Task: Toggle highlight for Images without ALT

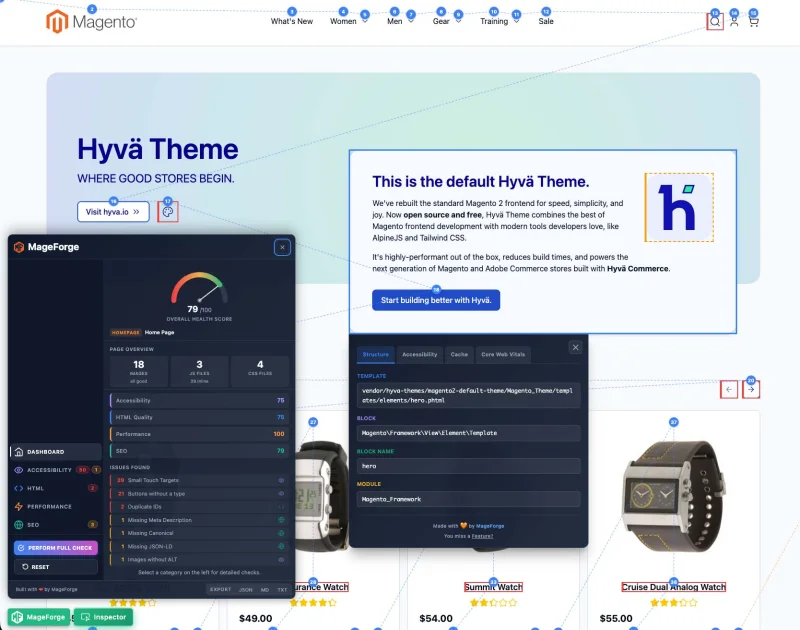Action: tap(281, 560)
